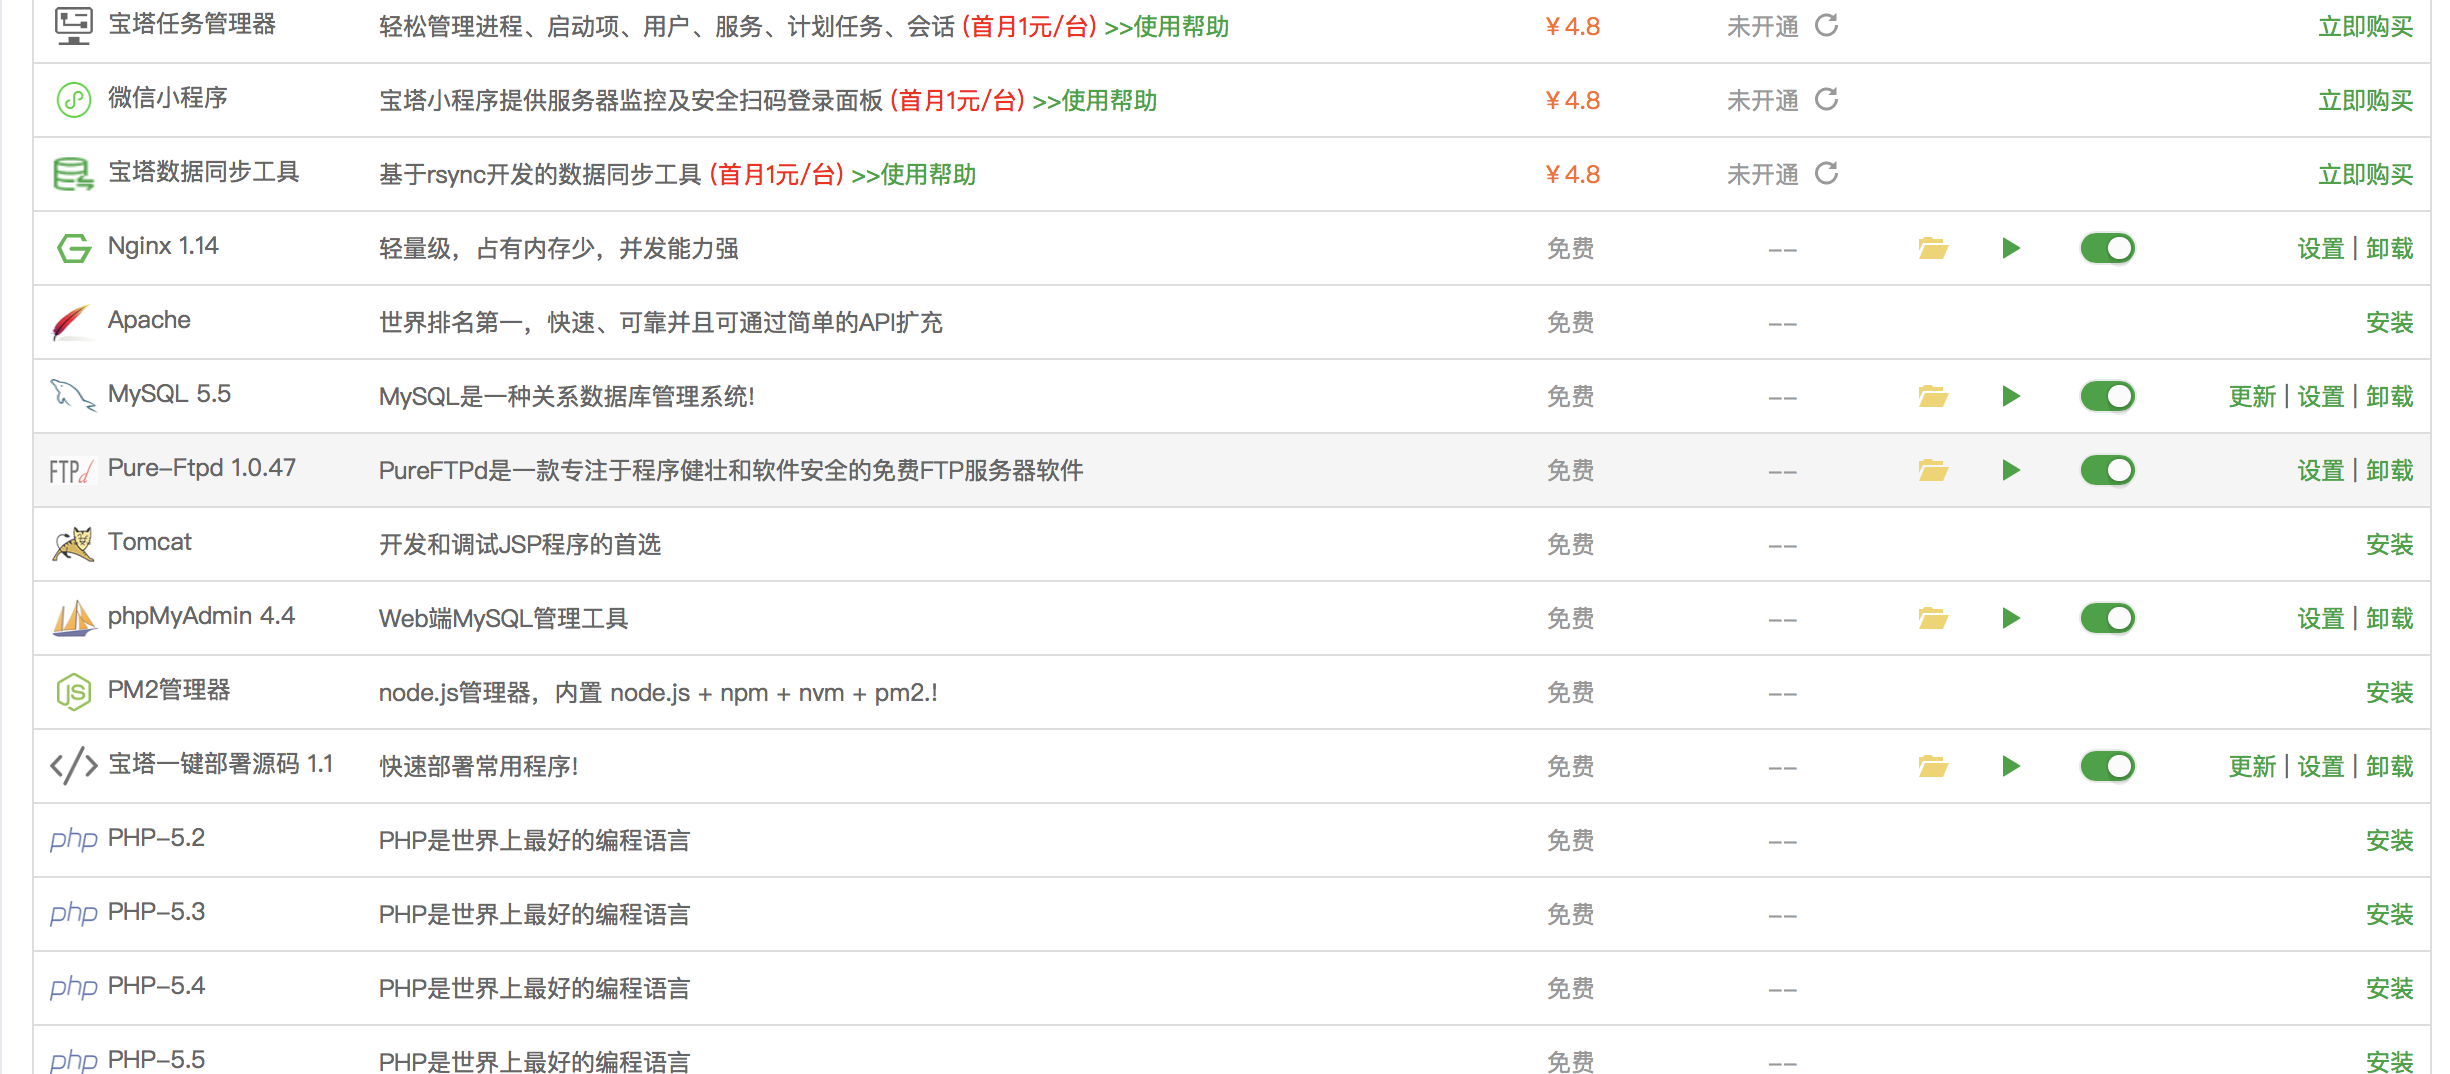This screenshot has width=2450, height=1074.
Task: Toggle the 宝塔一键部署源码 switch
Action: point(2107,766)
